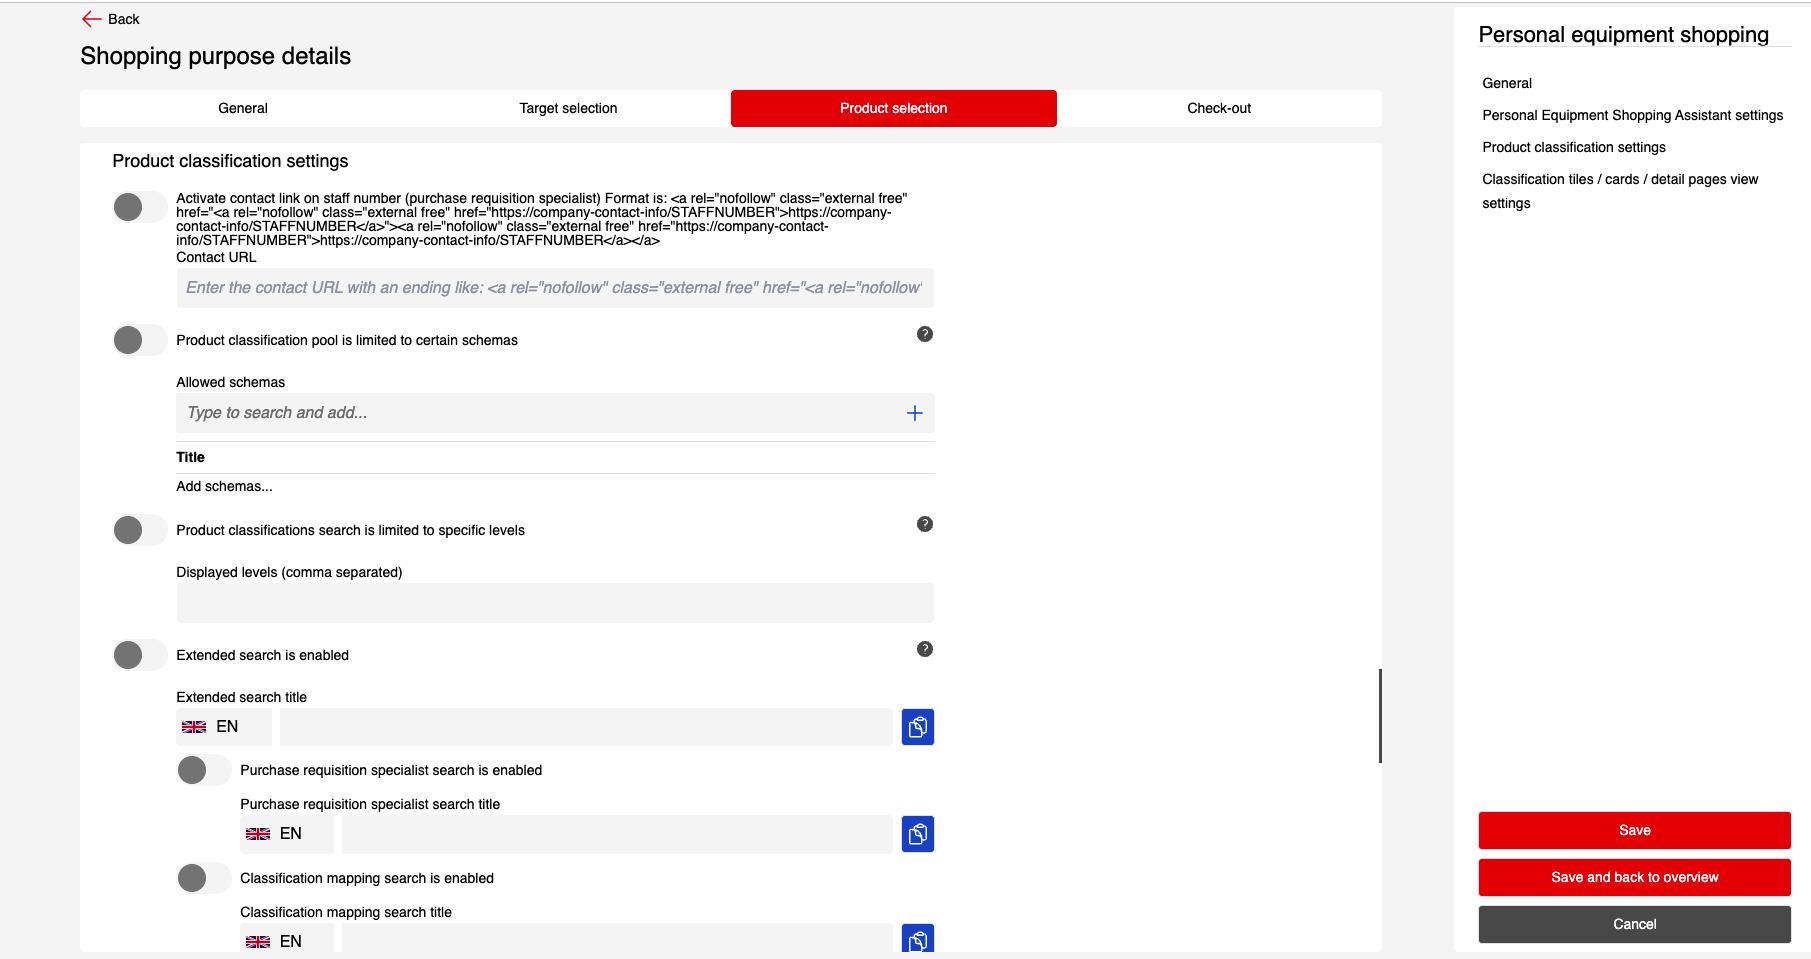Open help icon for schema pool limitation
Screen dimensions: 1811x959
(924, 334)
